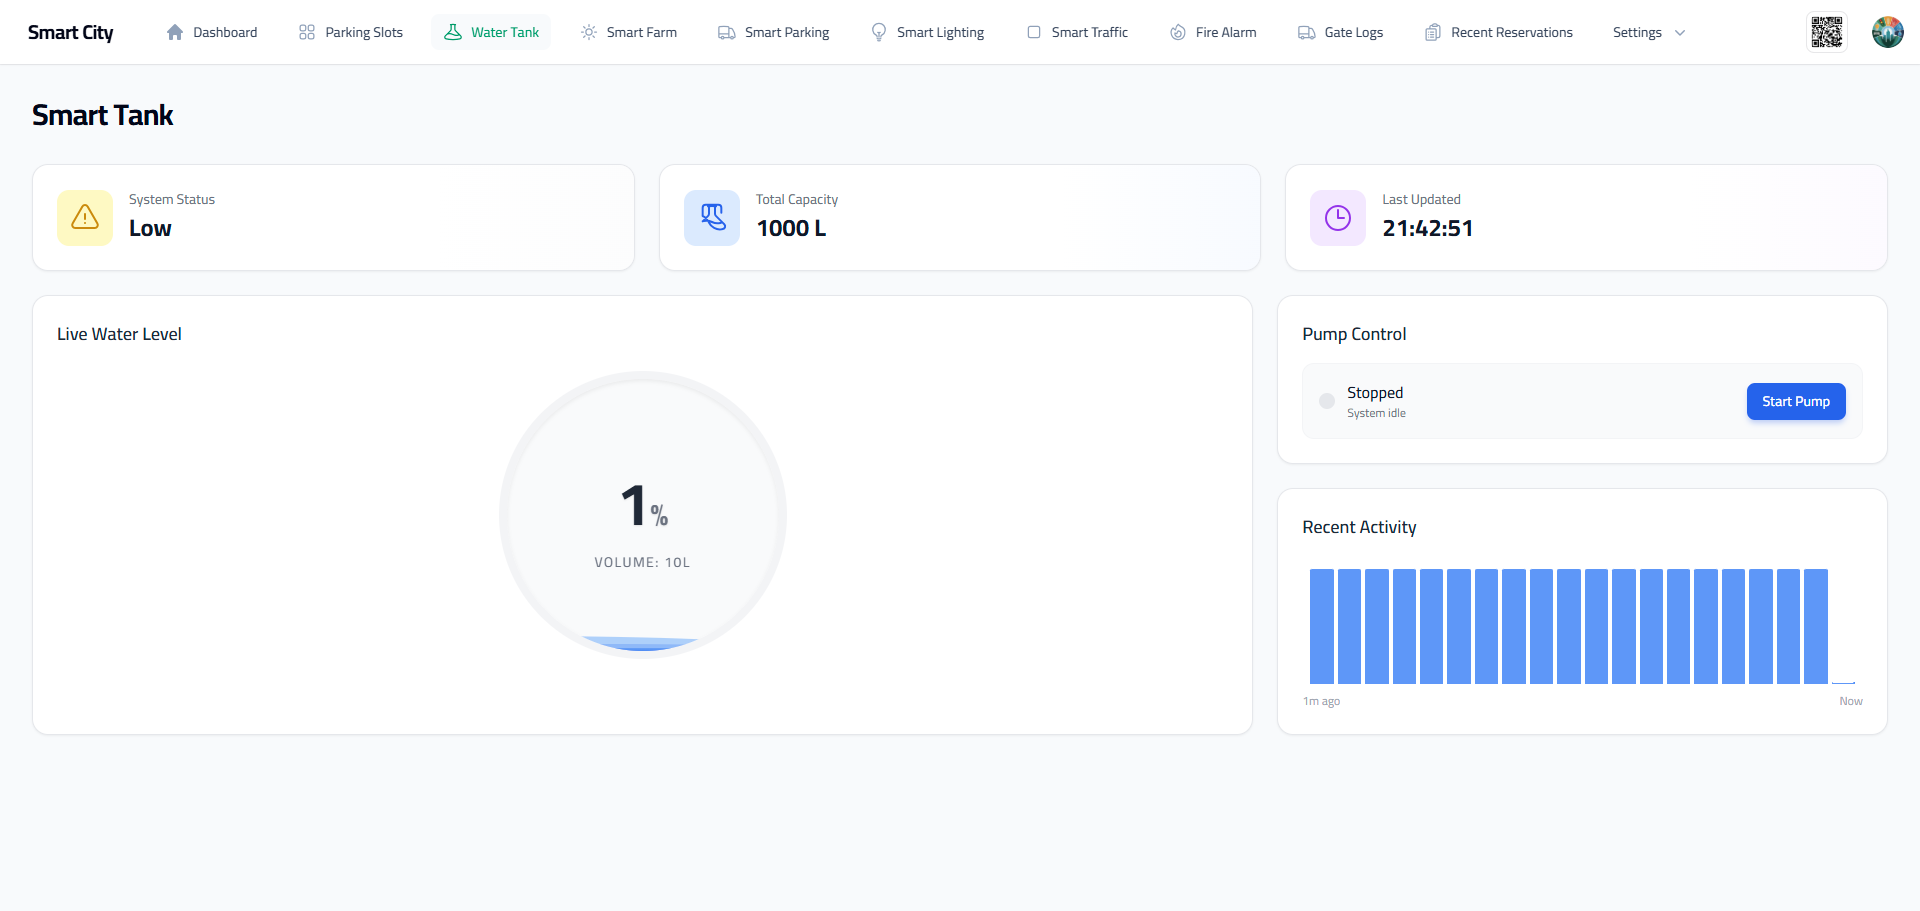Click the 'Low' system status value
This screenshot has width=1920, height=911.
[x=150, y=228]
